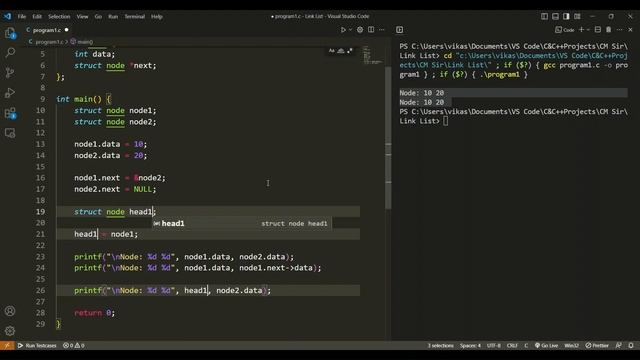Toggle Use Regular Expression in find widget
Viewport: 640px width, 360px height.
click(350, 51)
